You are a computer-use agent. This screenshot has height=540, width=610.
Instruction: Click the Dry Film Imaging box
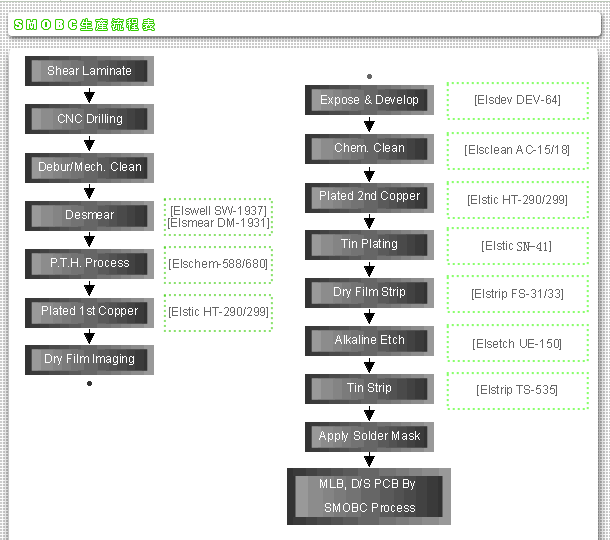point(89,359)
